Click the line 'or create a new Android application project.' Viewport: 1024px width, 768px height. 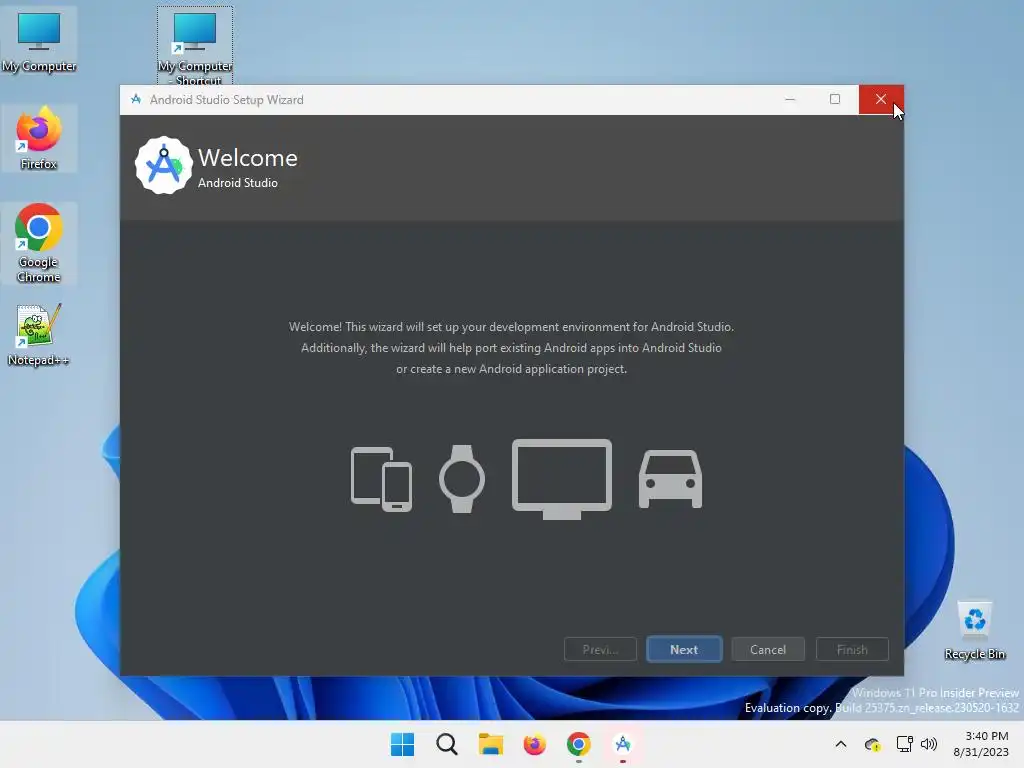pyautogui.click(x=511, y=369)
